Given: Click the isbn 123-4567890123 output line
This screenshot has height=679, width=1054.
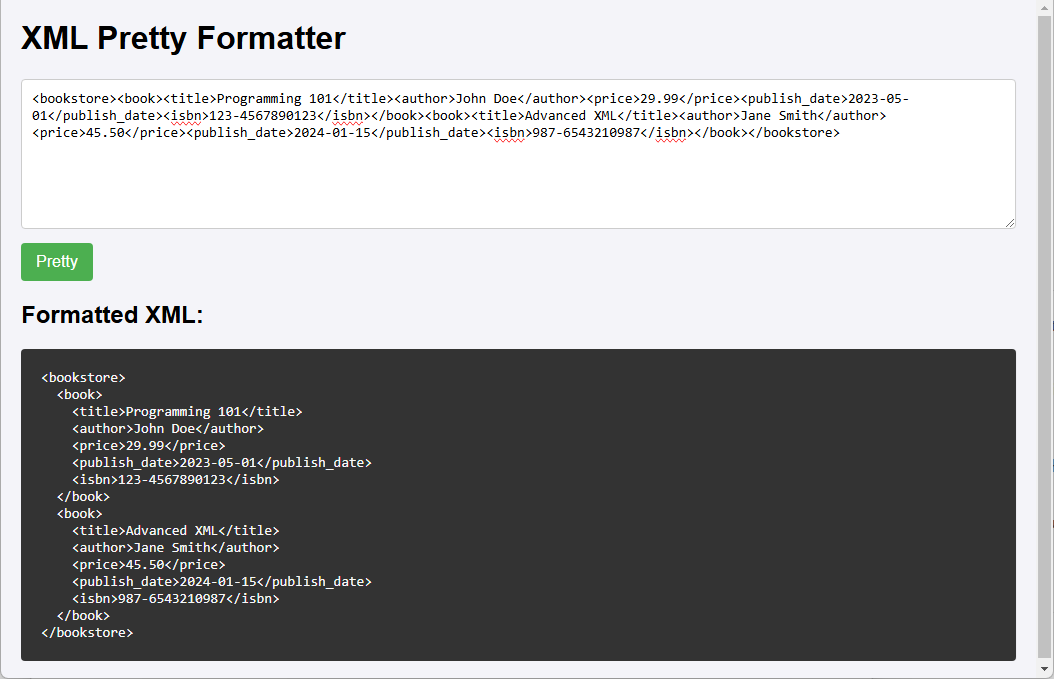Looking at the screenshot, I should coord(175,479).
